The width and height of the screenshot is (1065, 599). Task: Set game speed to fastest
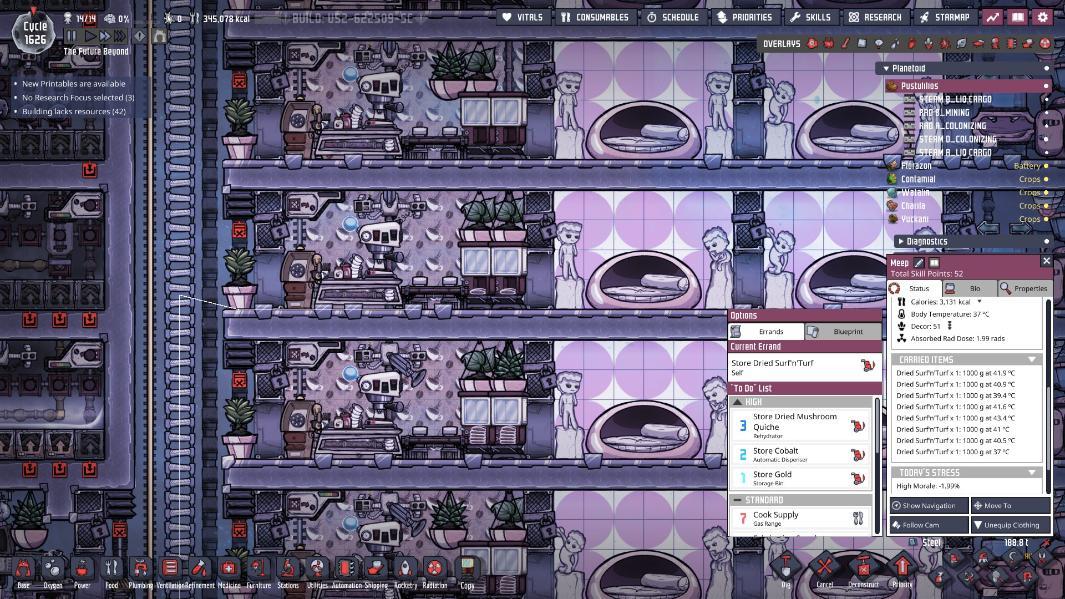pyautogui.click(x=120, y=35)
